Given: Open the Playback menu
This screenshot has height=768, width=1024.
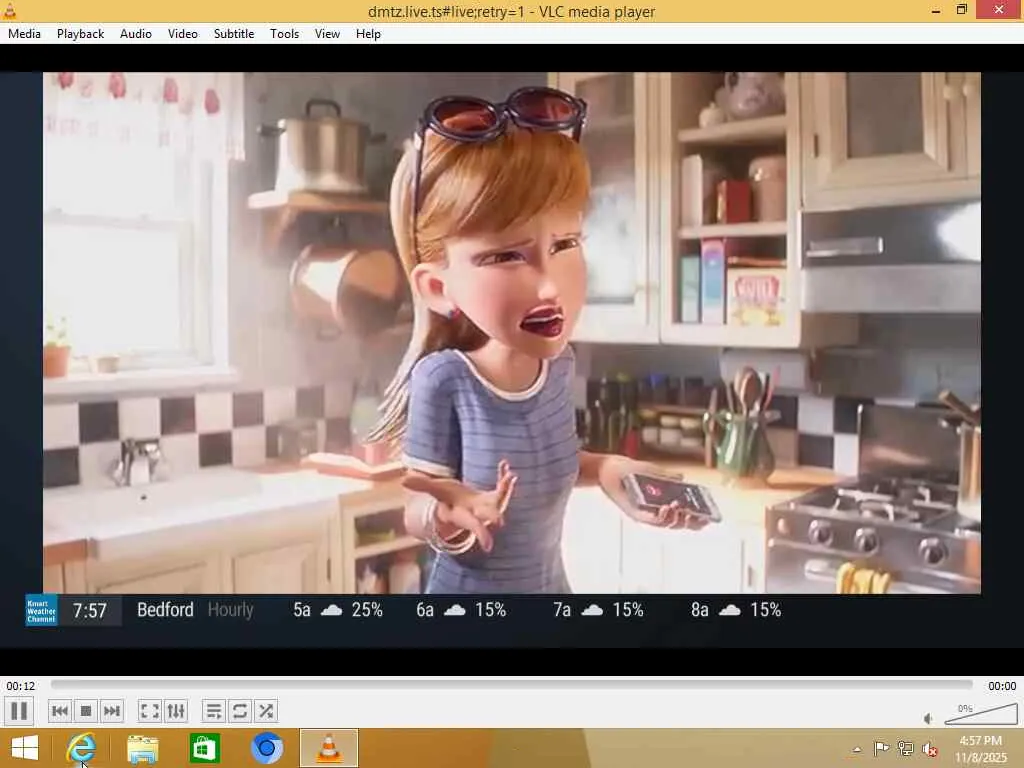Looking at the screenshot, I should pyautogui.click(x=80, y=34).
